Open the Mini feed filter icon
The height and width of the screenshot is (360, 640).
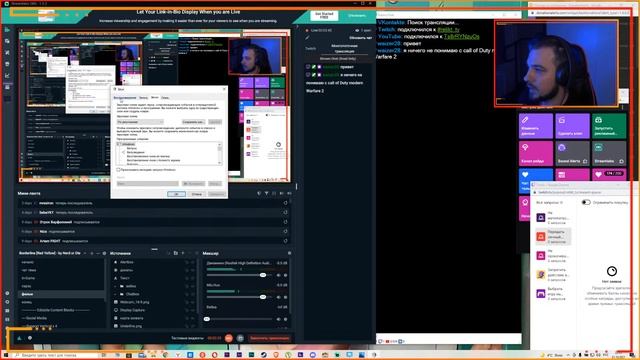pos(266,193)
